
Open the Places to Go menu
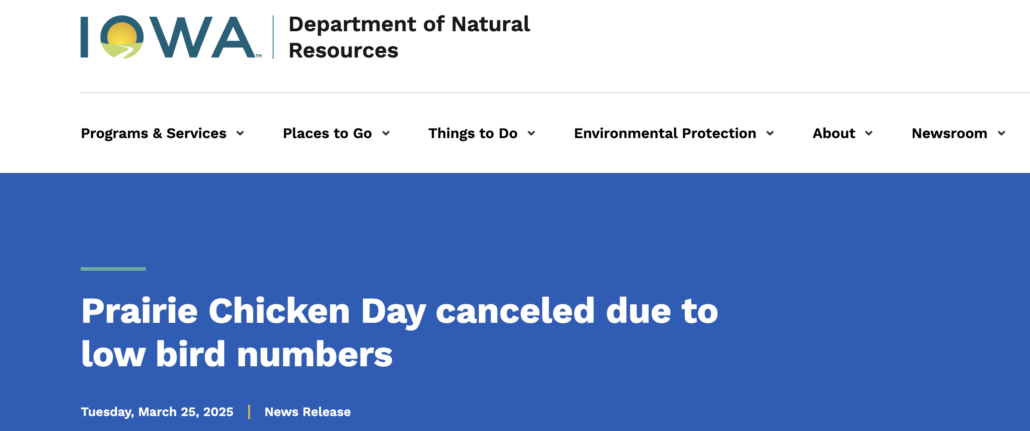click(327, 133)
